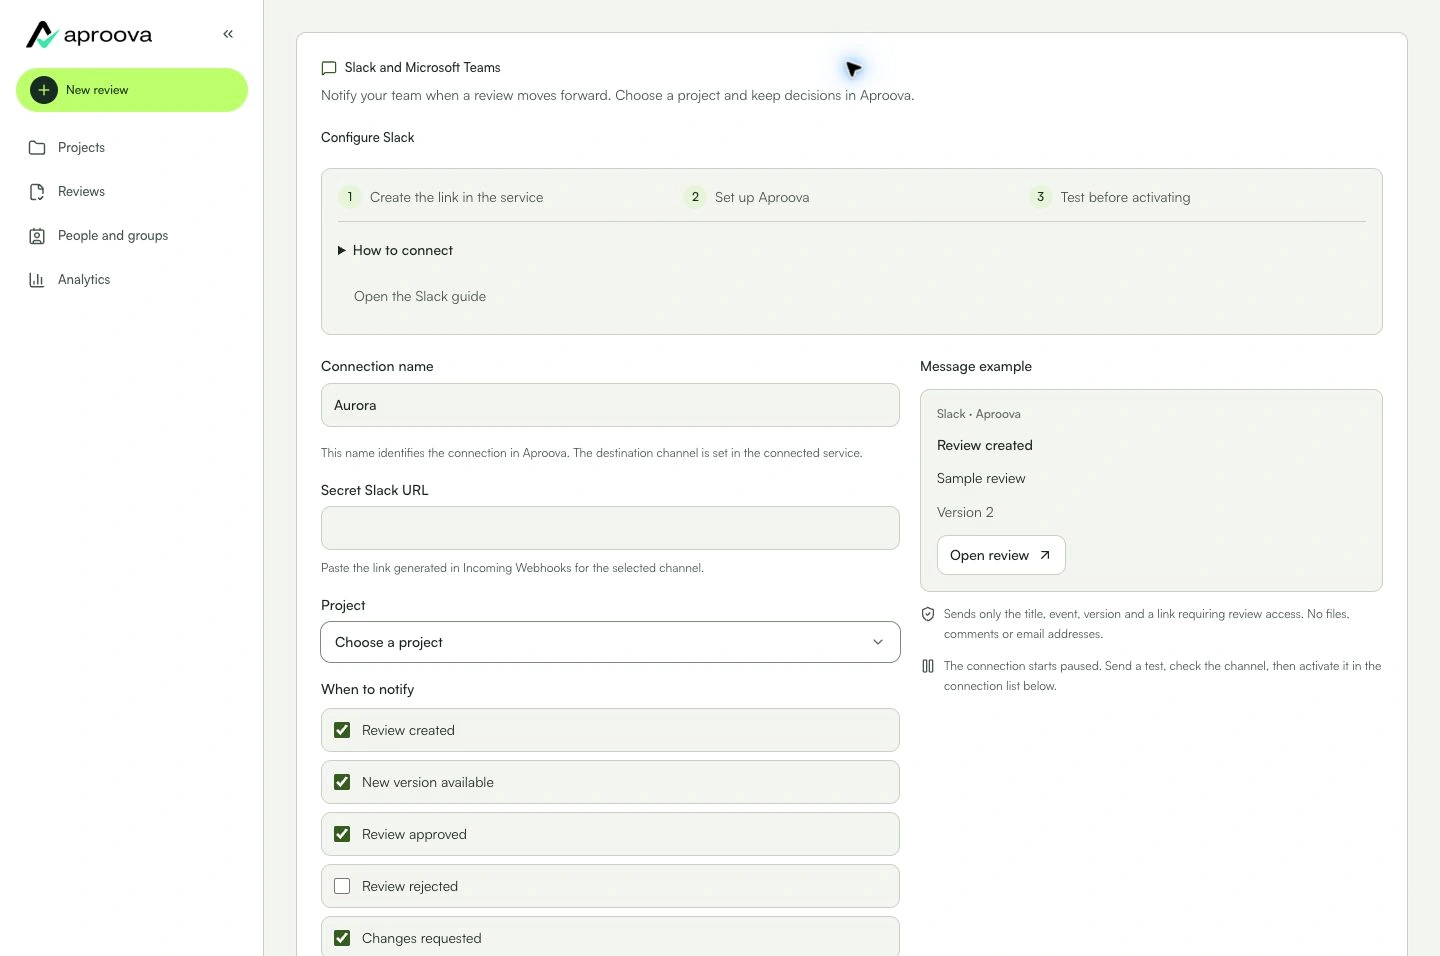1440x956 pixels.
Task: Go to Projects in the sidebar
Action: point(132,148)
